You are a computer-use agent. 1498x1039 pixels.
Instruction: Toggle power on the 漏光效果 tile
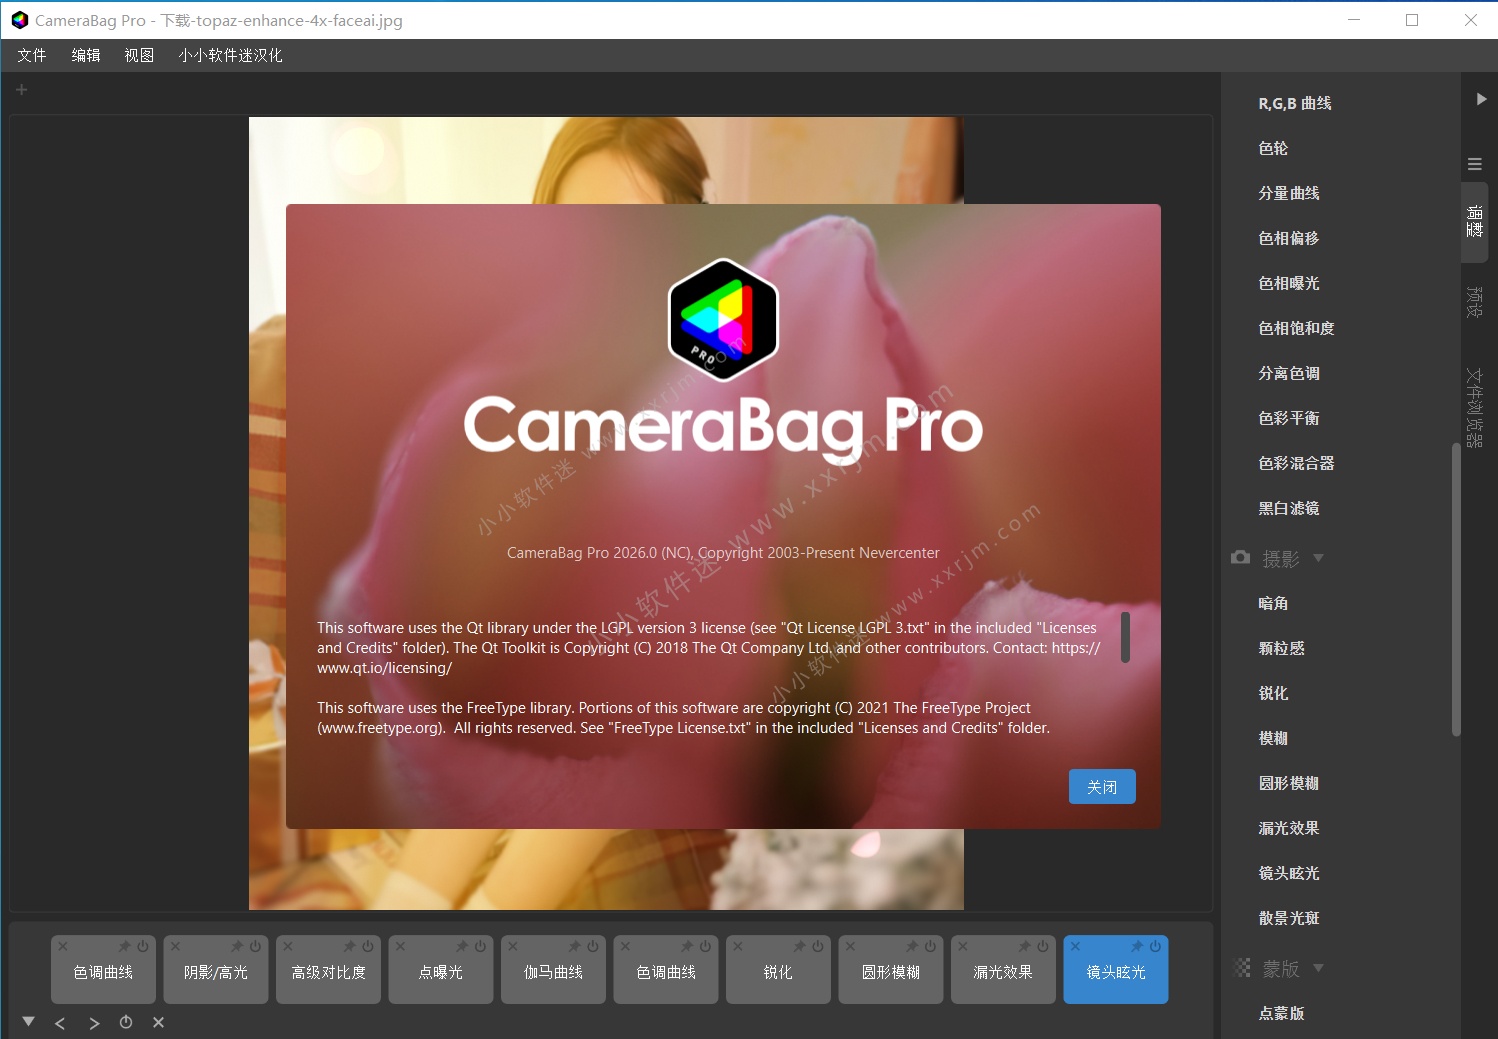click(1043, 946)
